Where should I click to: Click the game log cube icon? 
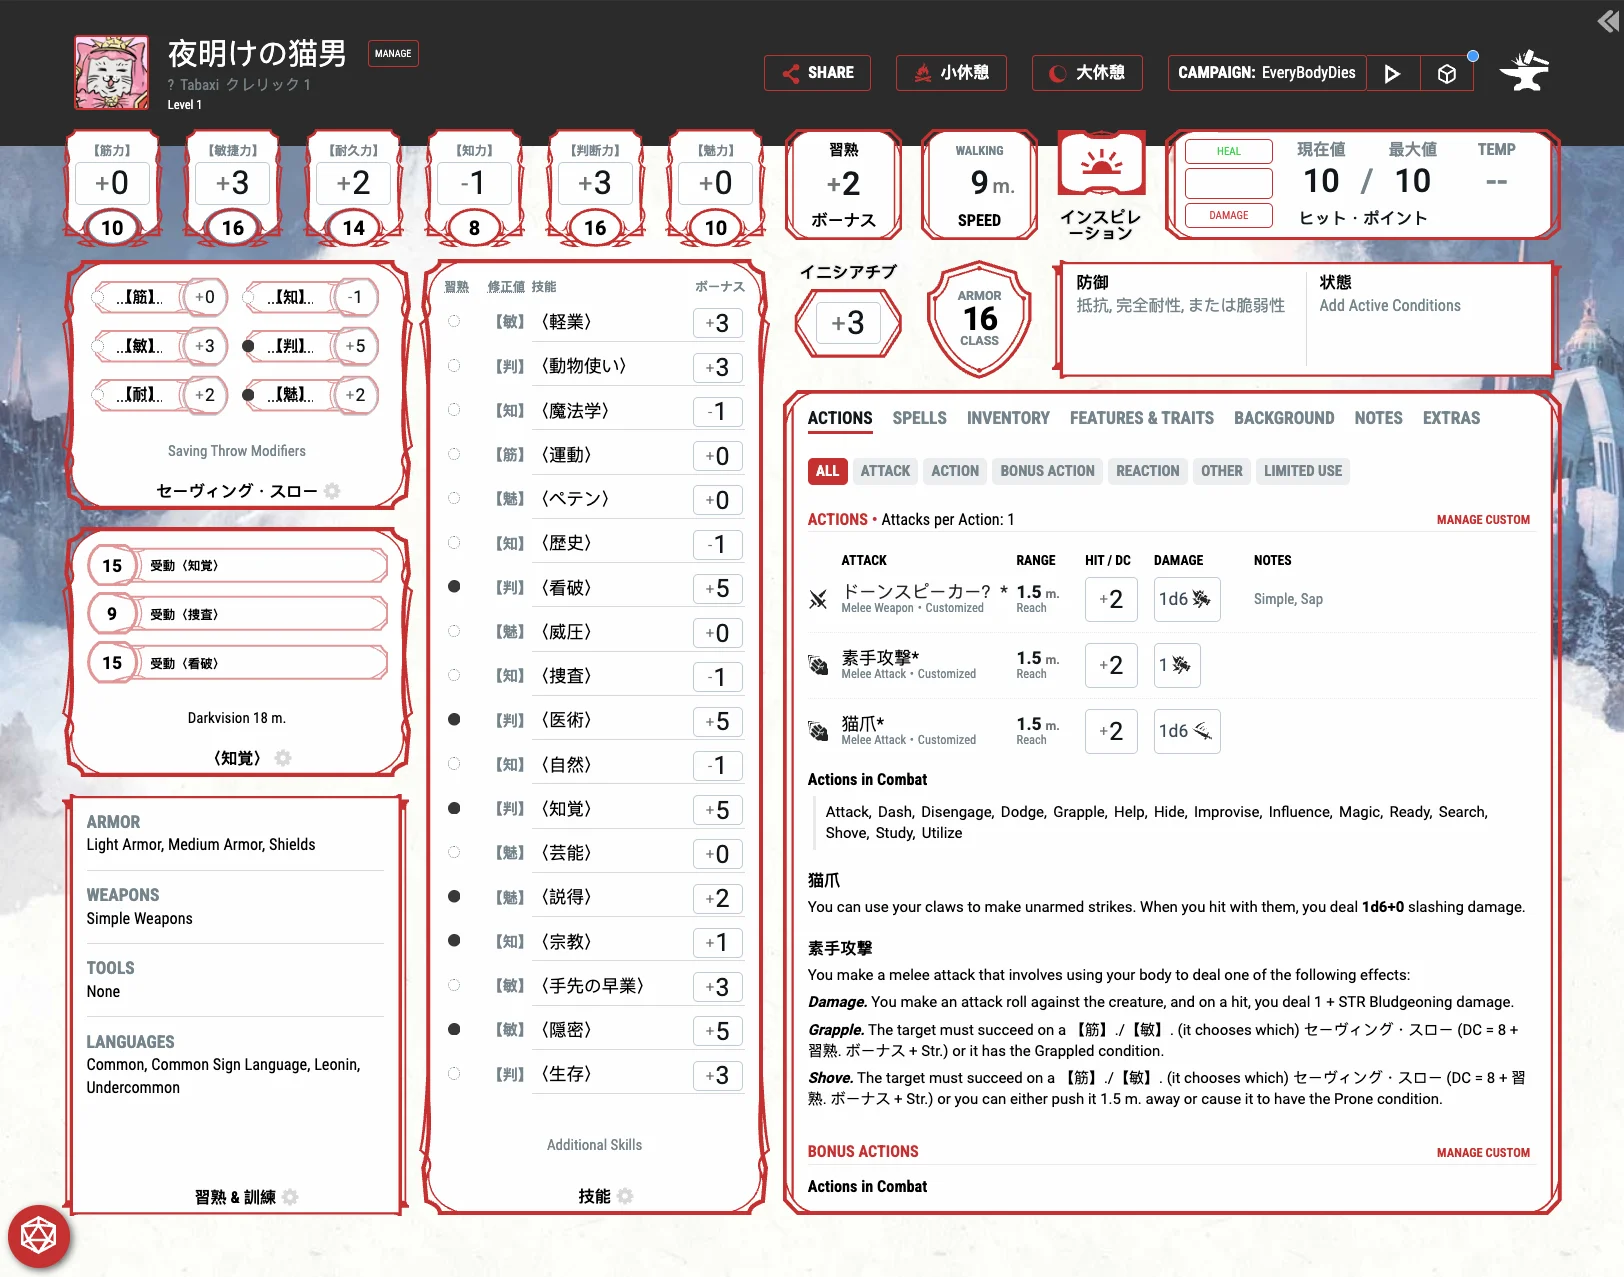point(1446,74)
